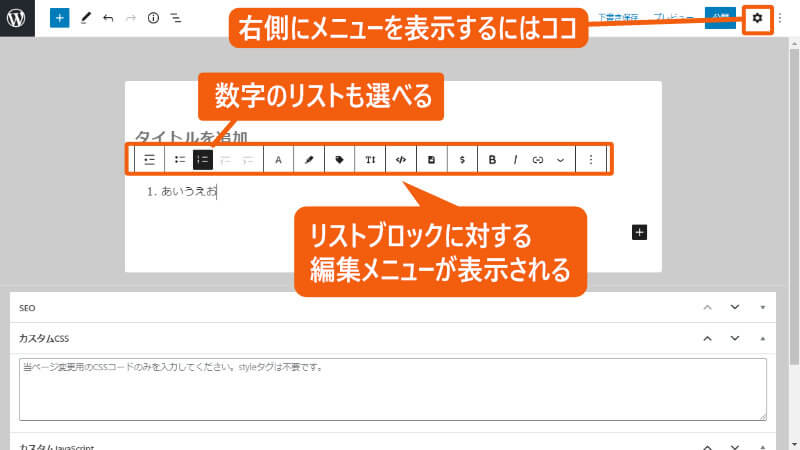
Task: Insert inline code with code icon
Action: pyautogui.click(x=401, y=160)
